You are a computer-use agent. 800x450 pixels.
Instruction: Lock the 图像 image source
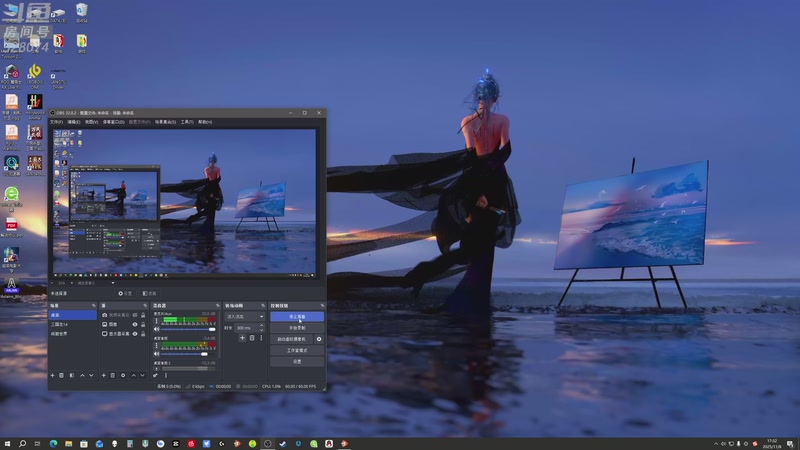click(x=143, y=324)
